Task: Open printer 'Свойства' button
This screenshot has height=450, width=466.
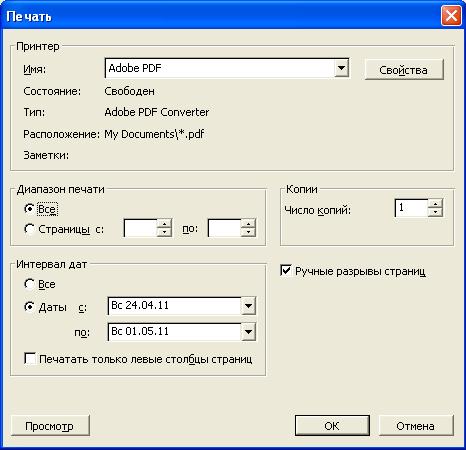Action: [404, 70]
